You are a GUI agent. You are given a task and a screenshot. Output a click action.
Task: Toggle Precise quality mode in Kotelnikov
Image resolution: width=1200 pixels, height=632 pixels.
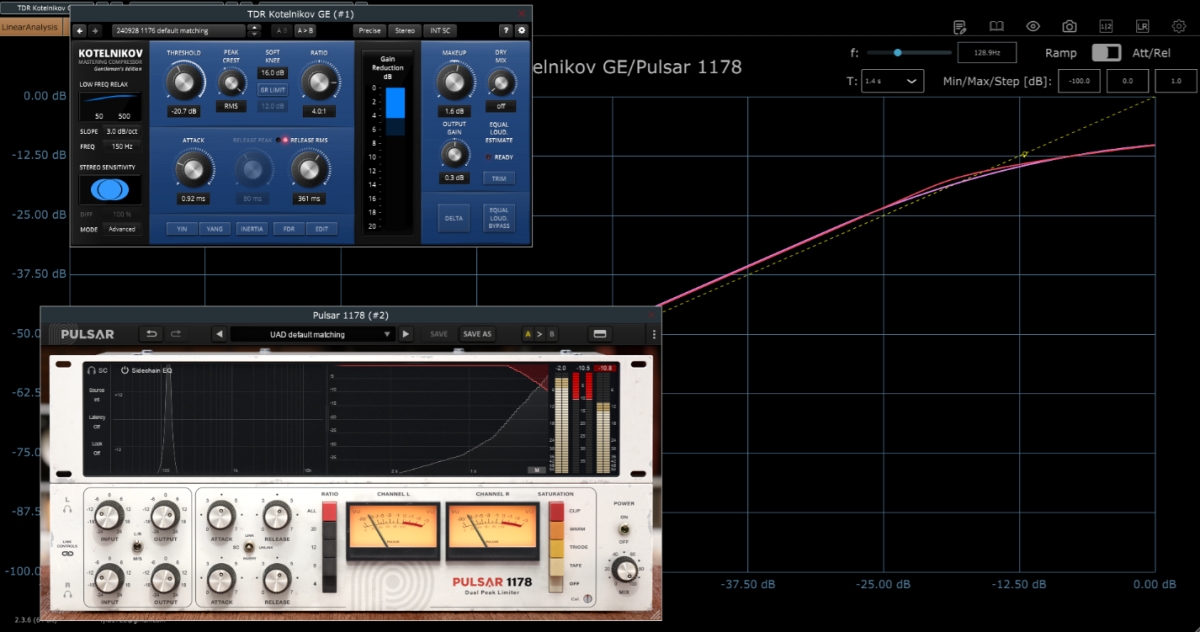370,31
